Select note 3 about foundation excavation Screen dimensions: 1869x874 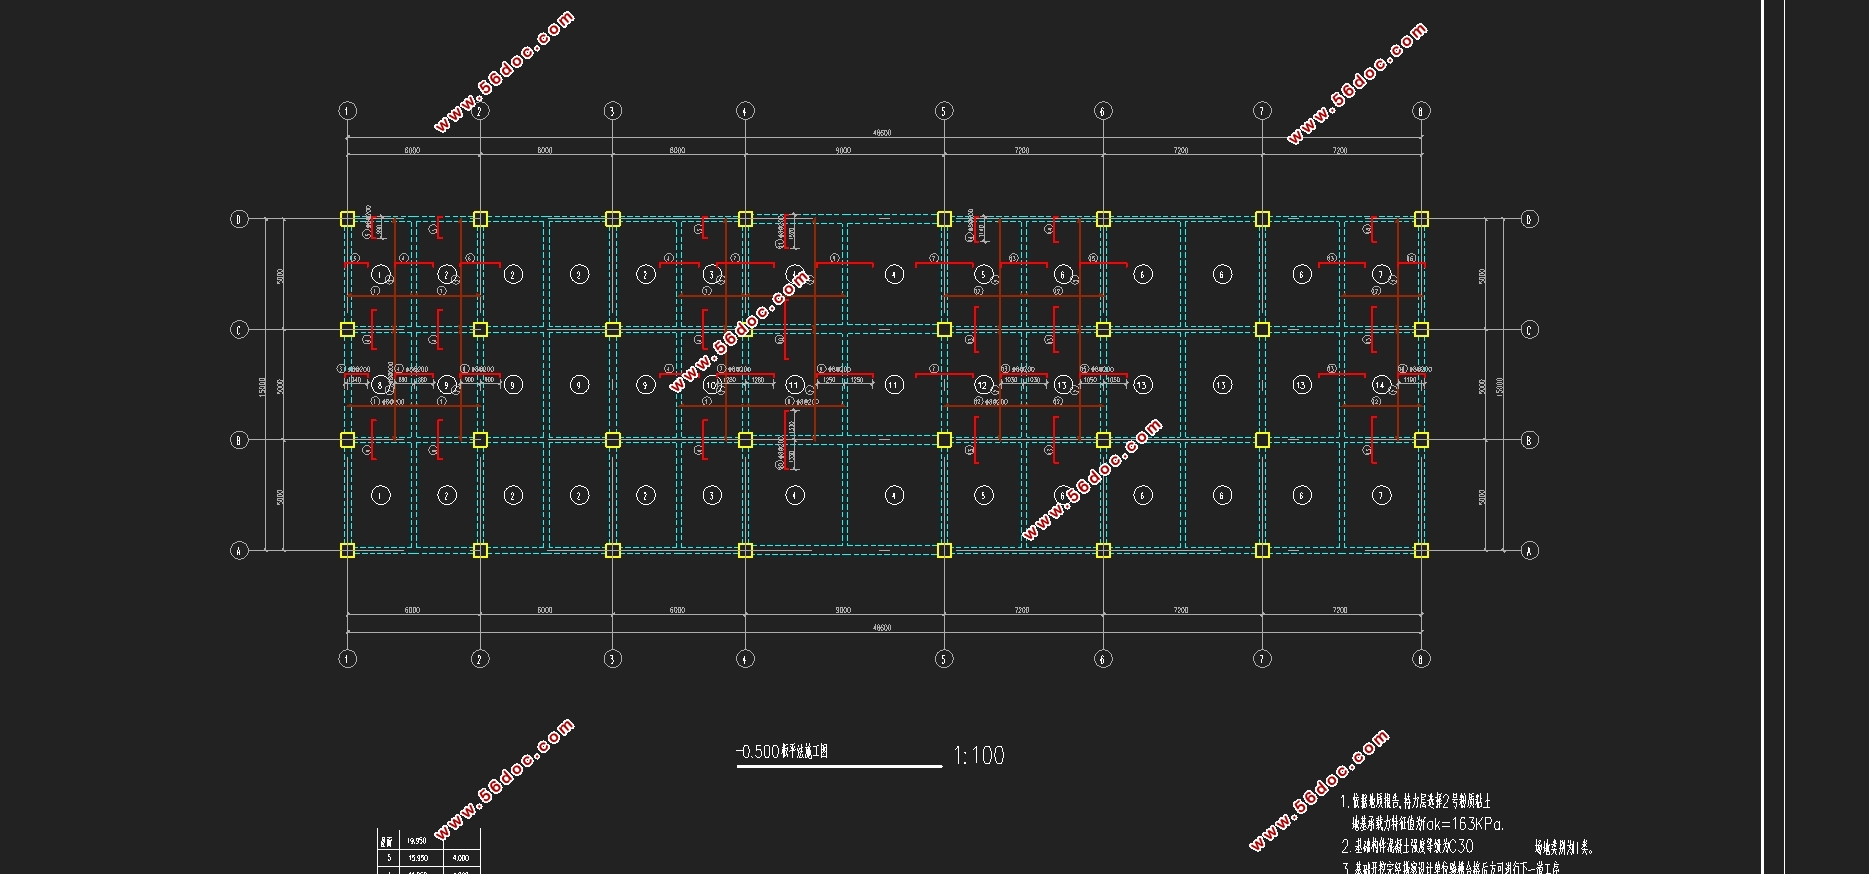click(1451, 868)
